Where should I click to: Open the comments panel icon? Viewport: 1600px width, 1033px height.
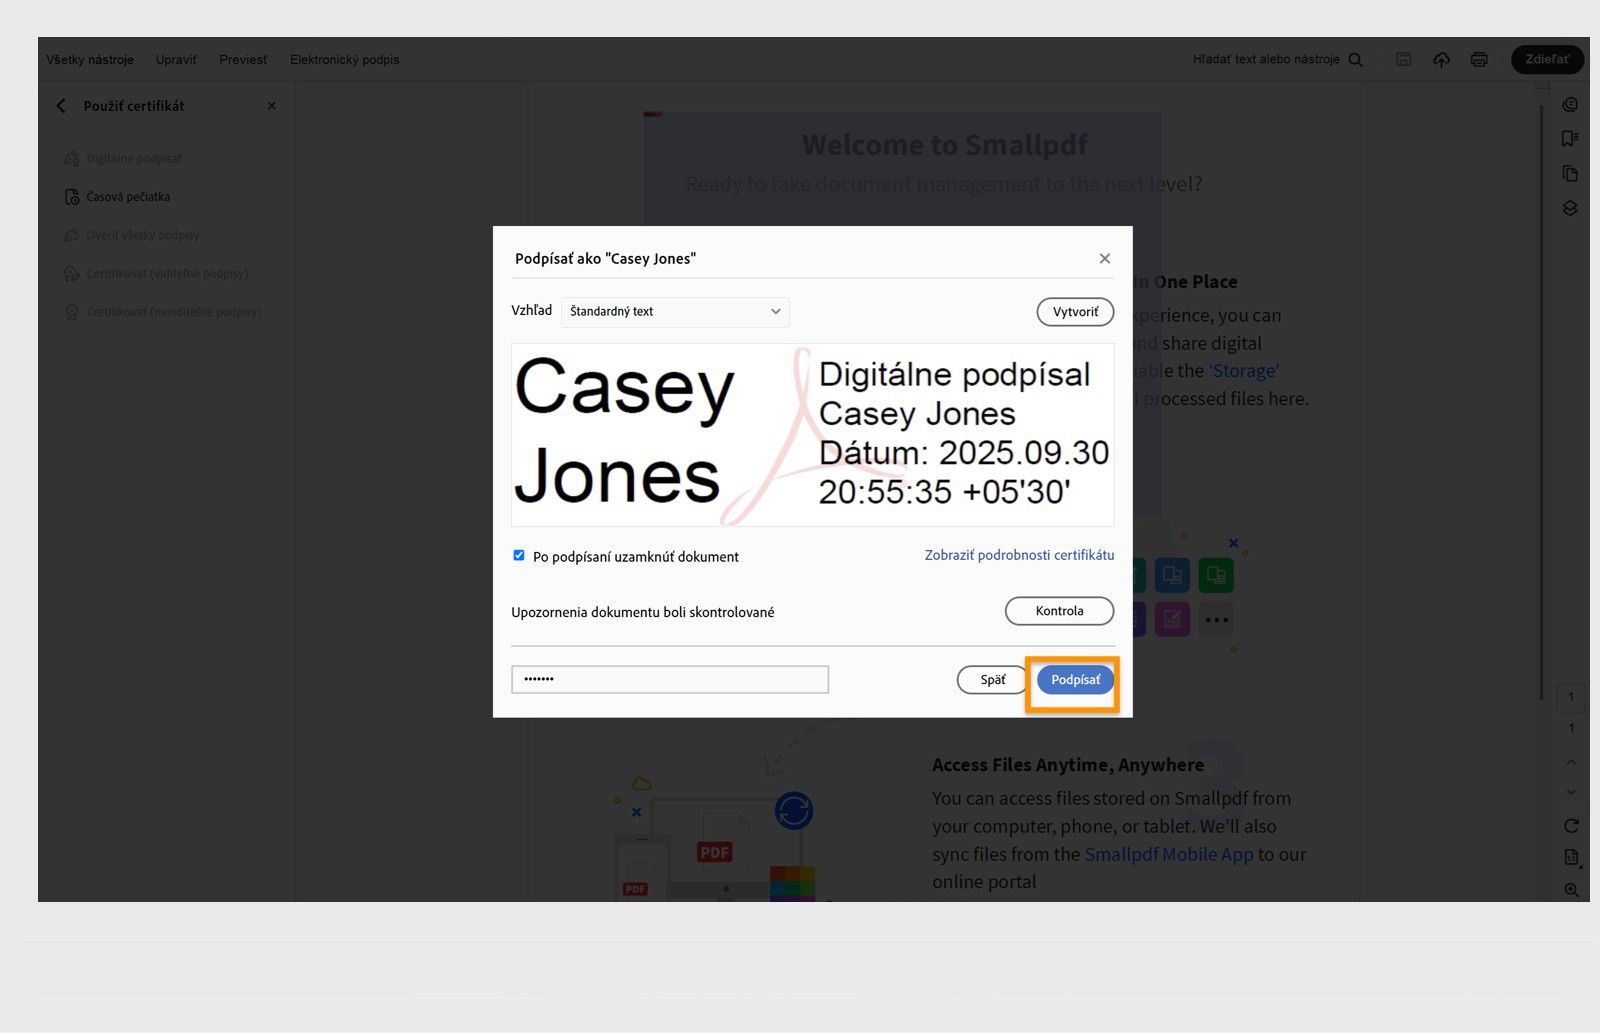(1570, 105)
